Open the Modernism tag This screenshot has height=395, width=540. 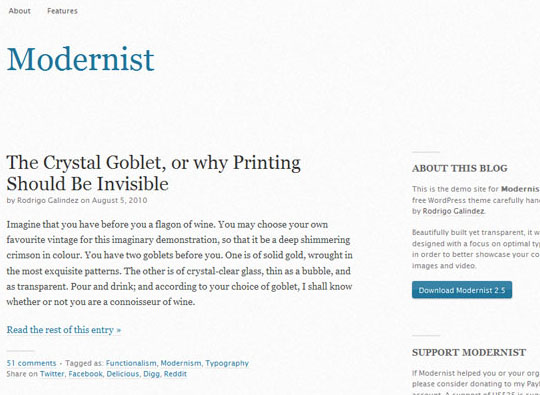pyautogui.click(x=181, y=363)
